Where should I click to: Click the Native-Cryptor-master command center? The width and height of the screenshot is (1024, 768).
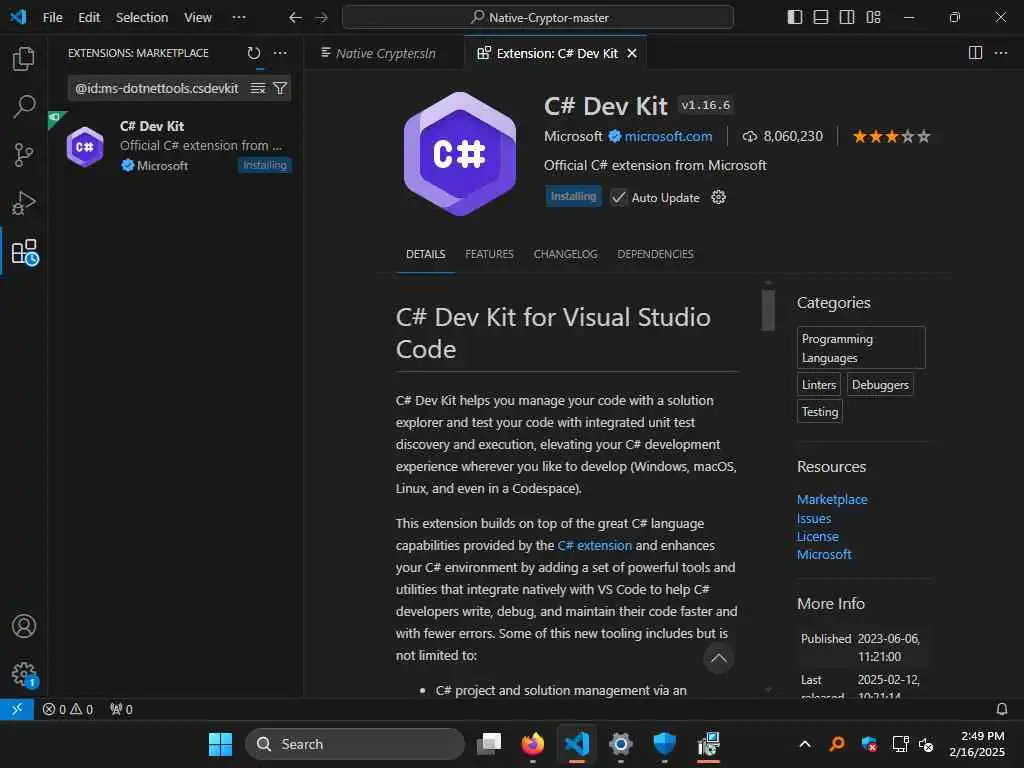tap(537, 18)
